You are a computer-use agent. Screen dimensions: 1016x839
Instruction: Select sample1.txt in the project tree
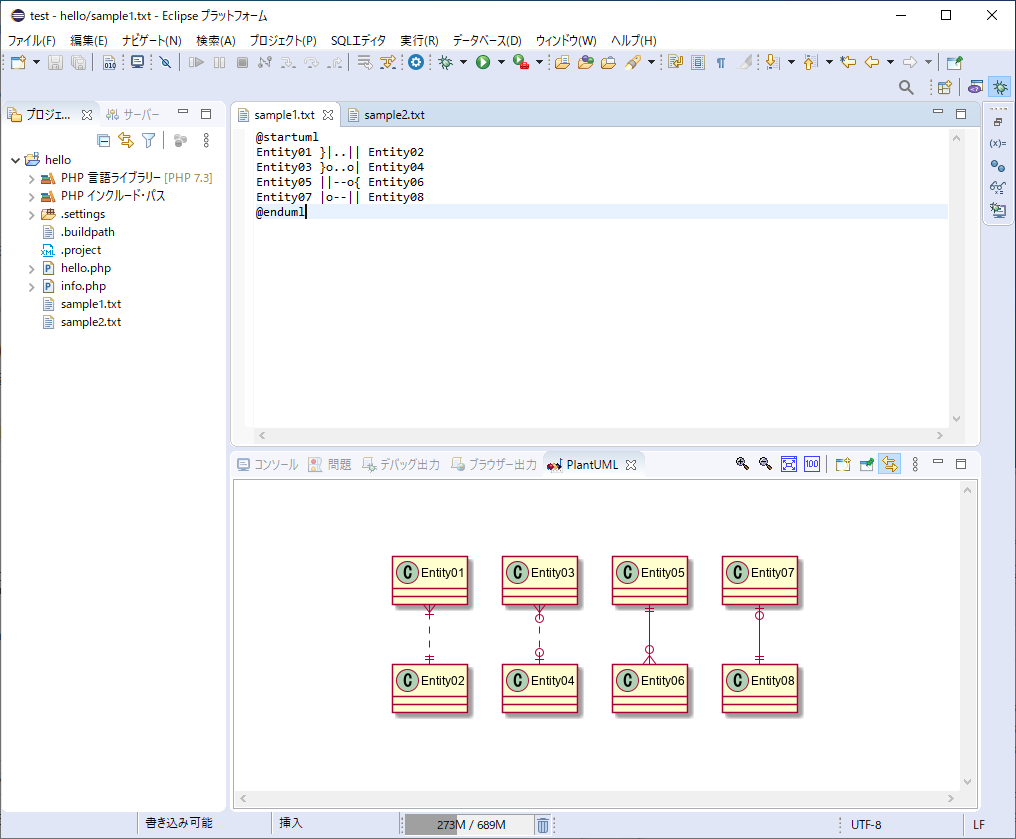coord(90,304)
